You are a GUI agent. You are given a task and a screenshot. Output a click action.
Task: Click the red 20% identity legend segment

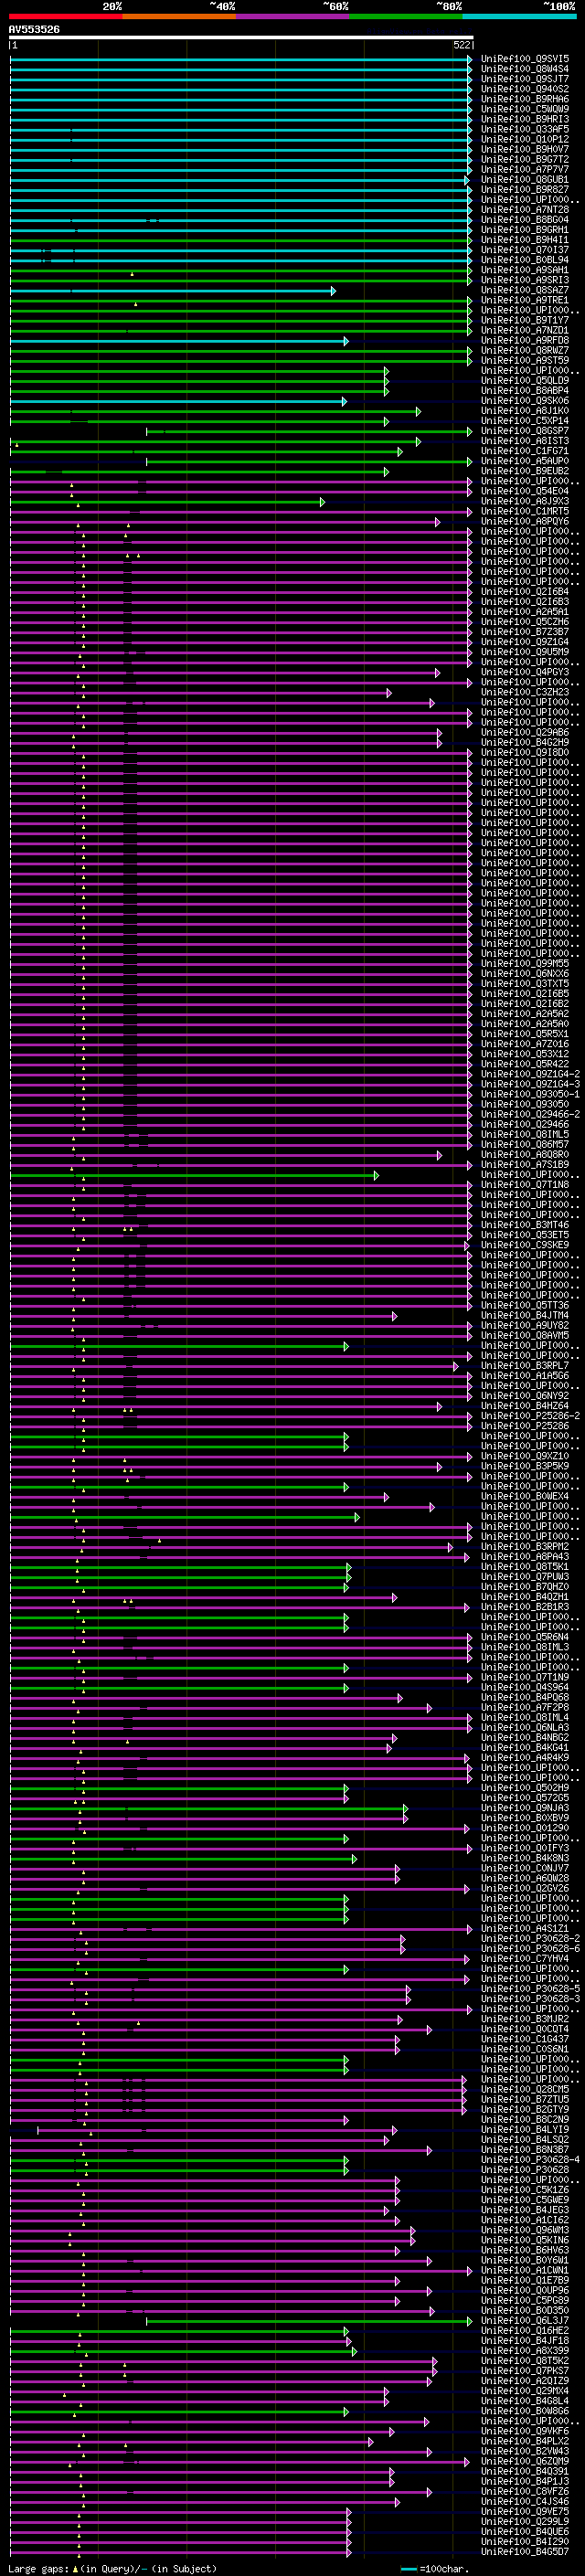point(65,16)
